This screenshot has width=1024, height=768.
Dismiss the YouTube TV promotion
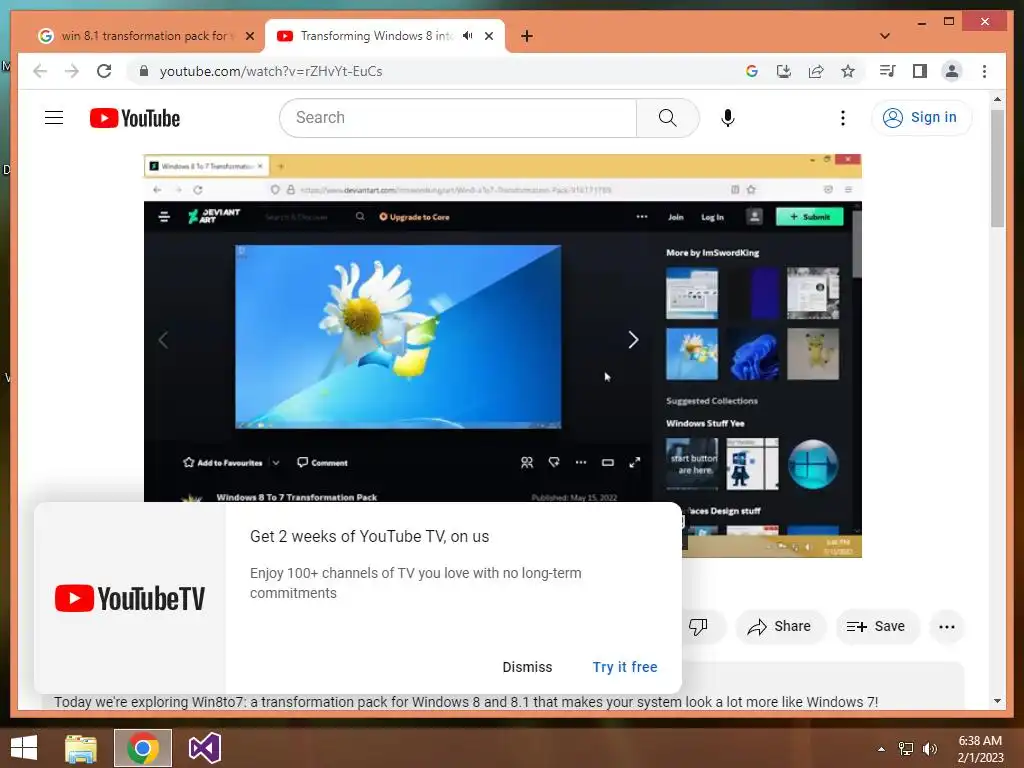pyautogui.click(x=527, y=667)
